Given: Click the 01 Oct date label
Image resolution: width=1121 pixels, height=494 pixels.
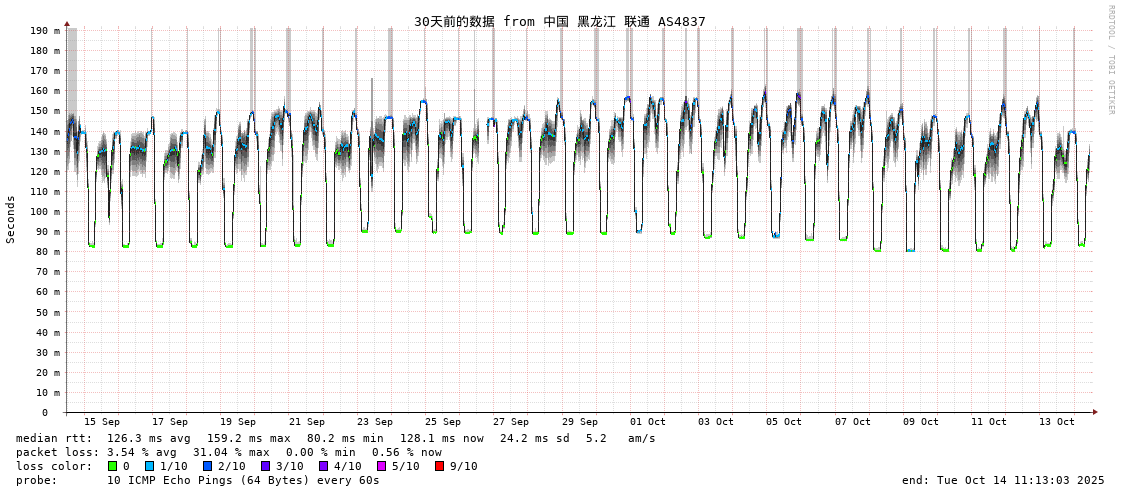Looking at the screenshot, I should point(647,422).
